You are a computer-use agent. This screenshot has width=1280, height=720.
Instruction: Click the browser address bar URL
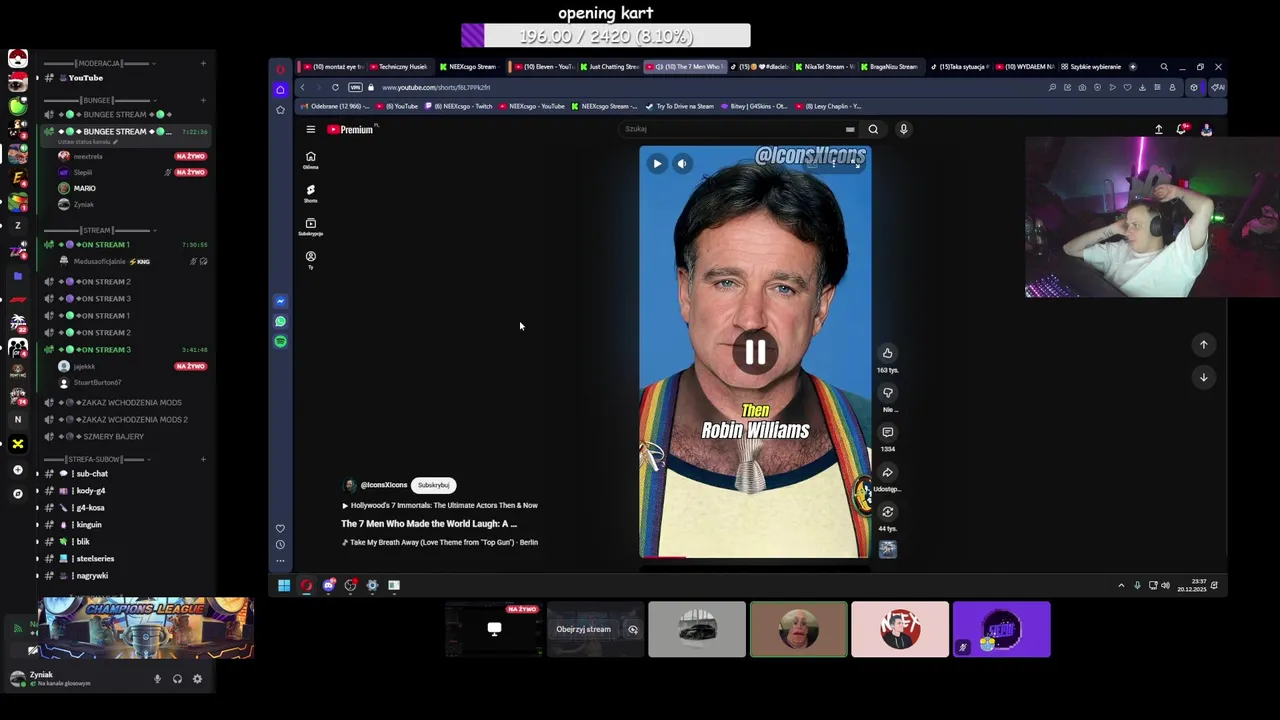[436, 88]
